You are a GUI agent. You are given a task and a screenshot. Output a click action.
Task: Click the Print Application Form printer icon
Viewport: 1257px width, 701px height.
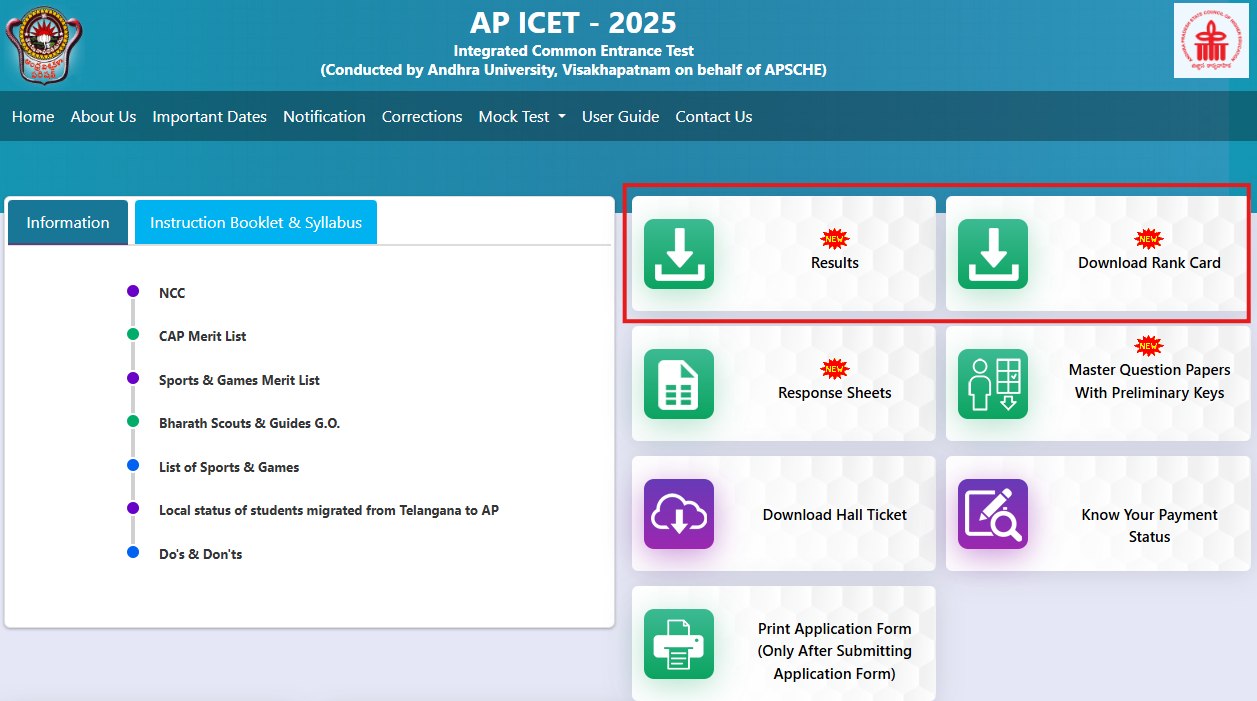point(679,644)
